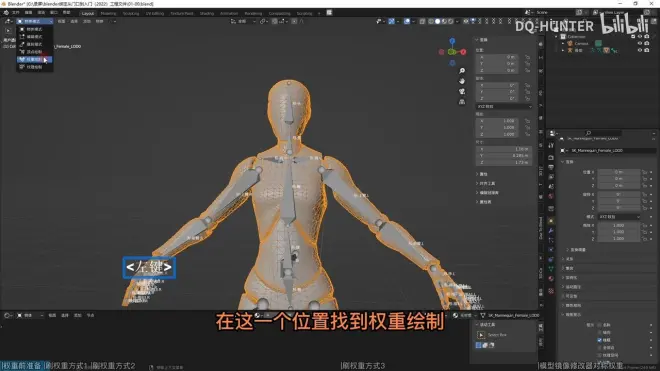Collapse Viewport Display section in properties
This screenshot has width=660, height=371.
tap(572, 315)
